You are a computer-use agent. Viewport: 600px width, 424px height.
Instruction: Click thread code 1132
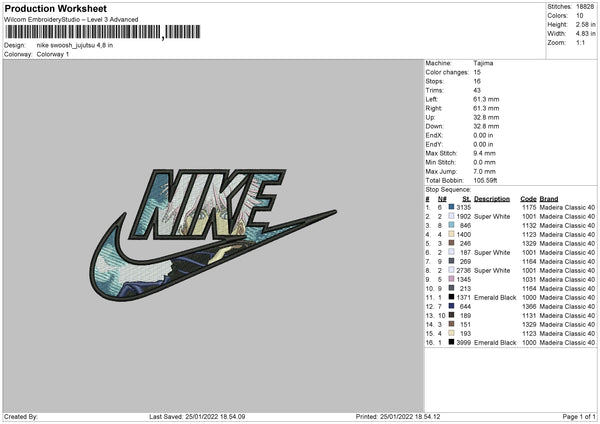pyautogui.click(x=529, y=225)
